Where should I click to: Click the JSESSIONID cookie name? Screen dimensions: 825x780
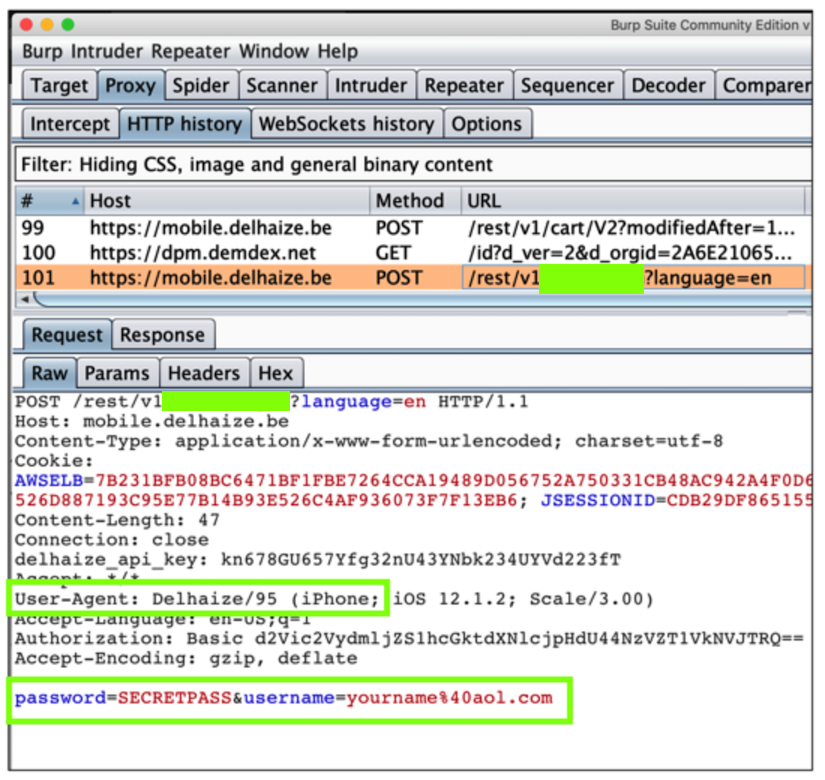(x=598, y=500)
